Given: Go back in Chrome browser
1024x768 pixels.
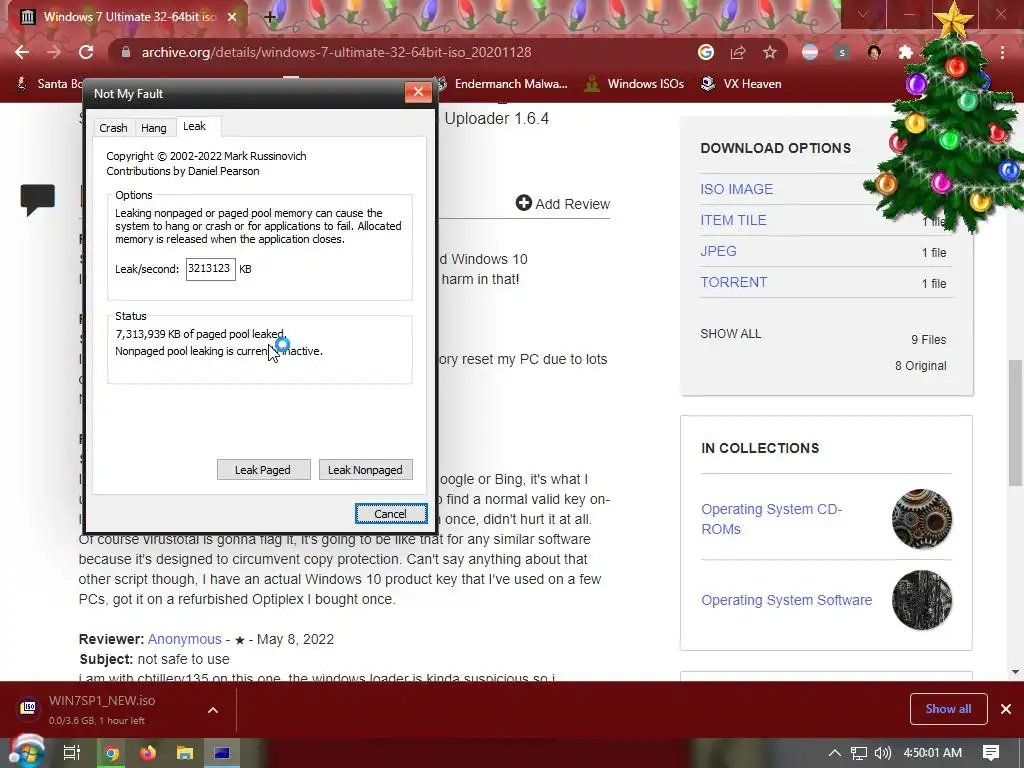Looking at the screenshot, I should point(22,52).
